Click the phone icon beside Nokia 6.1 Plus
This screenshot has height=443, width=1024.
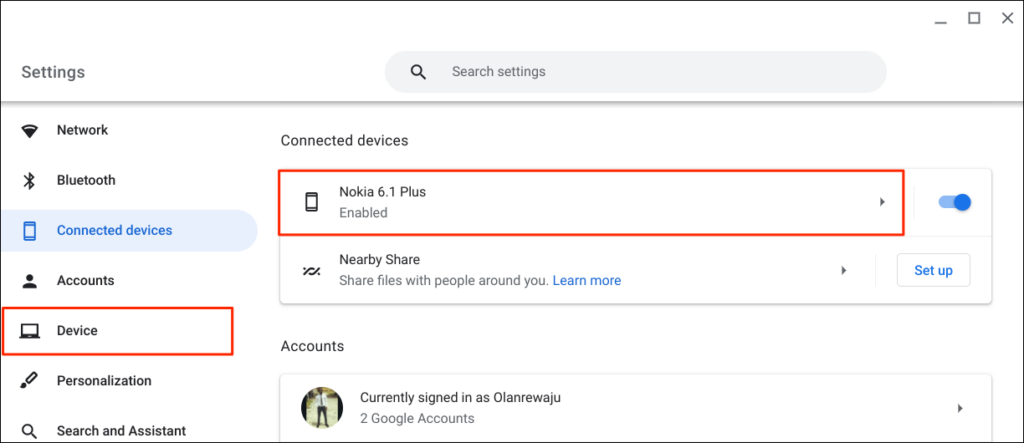click(311, 202)
